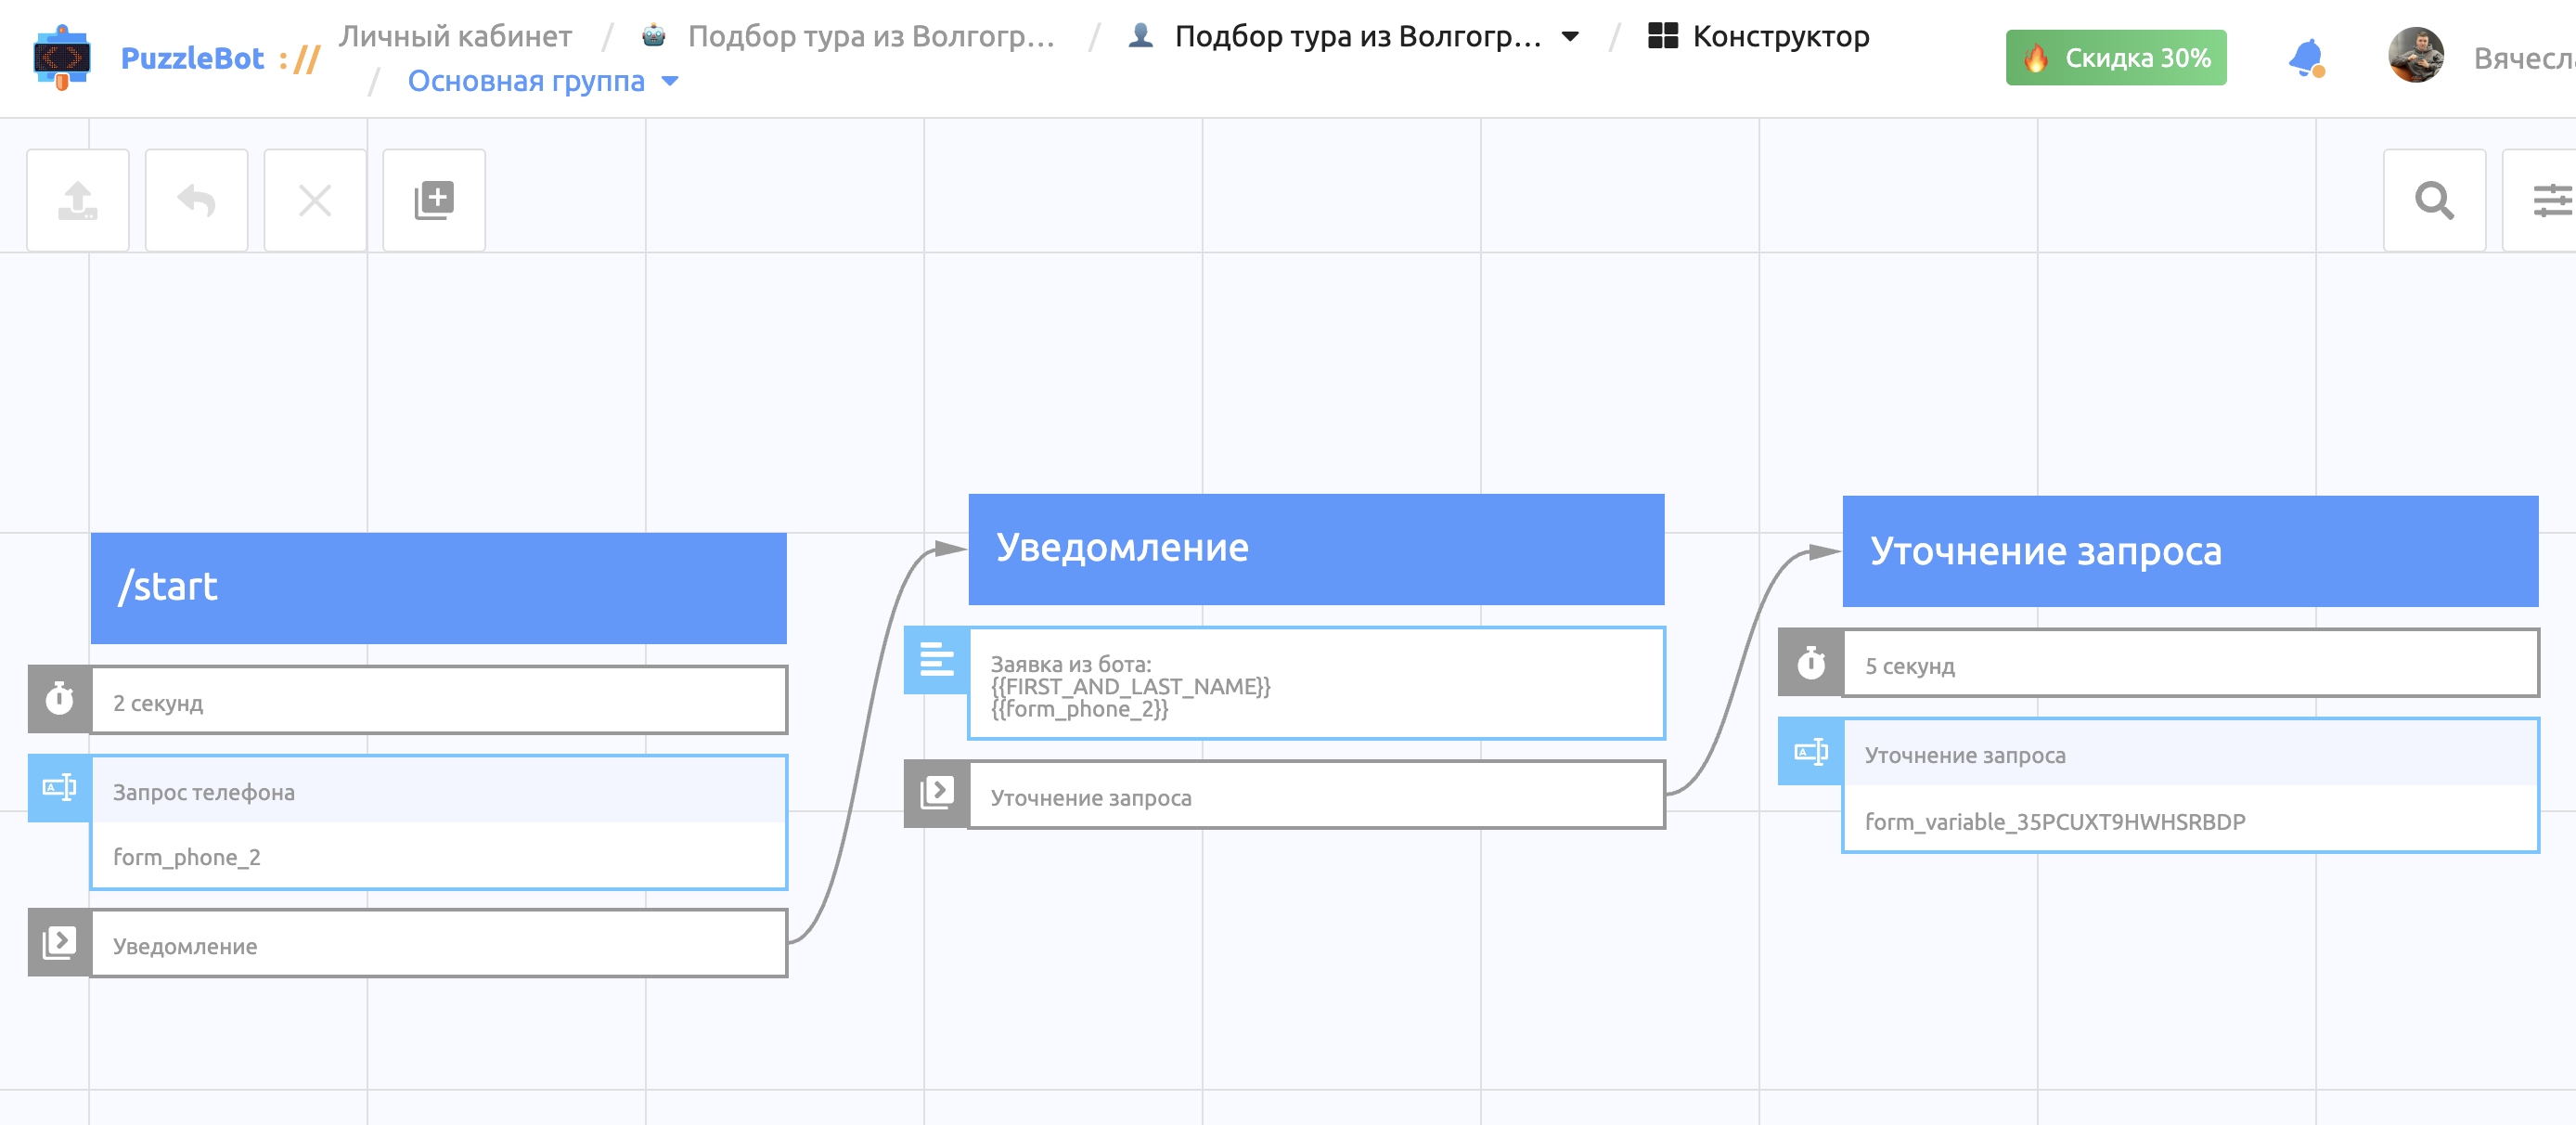Open the Запрос телефона form item
The width and height of the screenshot is (2576, 1125).
point(439,791)
